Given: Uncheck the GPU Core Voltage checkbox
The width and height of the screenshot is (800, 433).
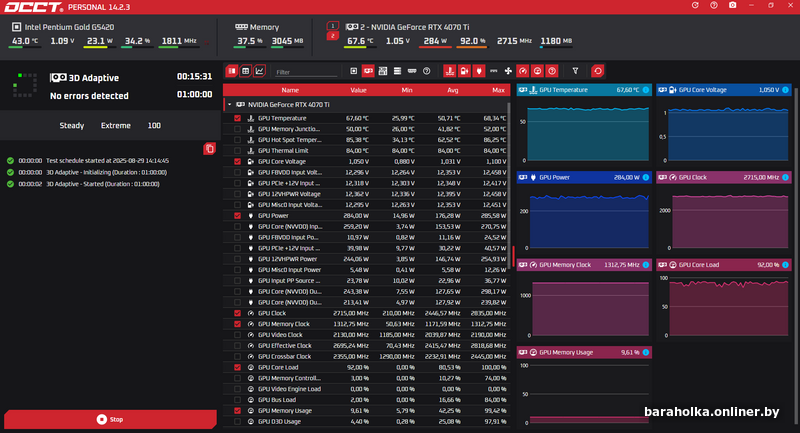Looking at the screenshot, I should 237,162.
